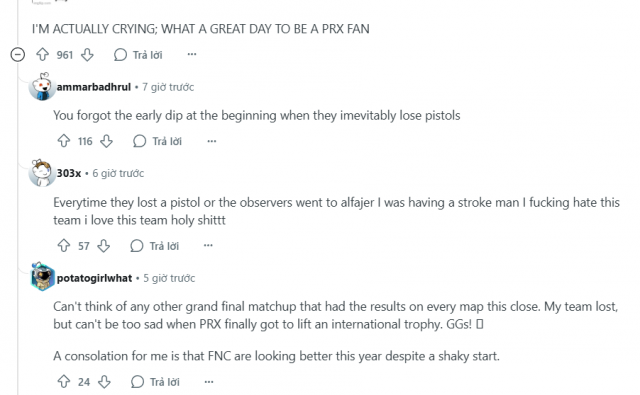Downvote the comment with 961 votes
Screen dimensions: 640x395
pyautogui.click(x=87, y=55)
